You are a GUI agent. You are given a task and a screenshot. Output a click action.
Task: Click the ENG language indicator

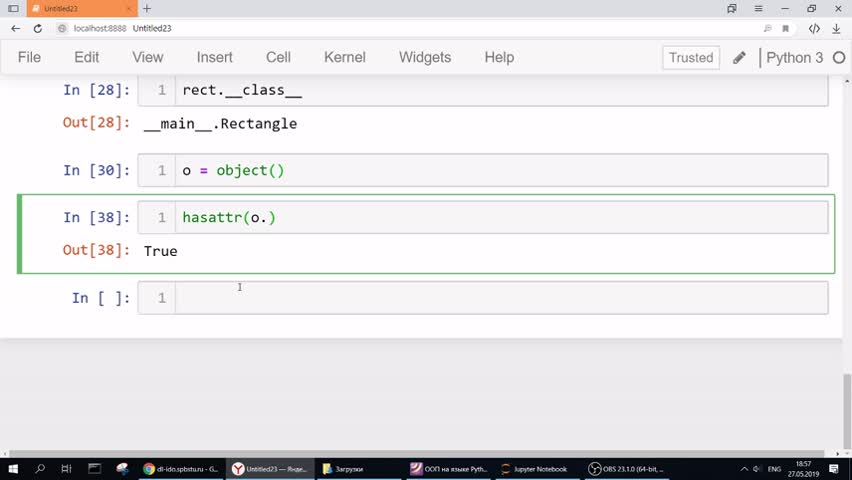tap(774, 469)
